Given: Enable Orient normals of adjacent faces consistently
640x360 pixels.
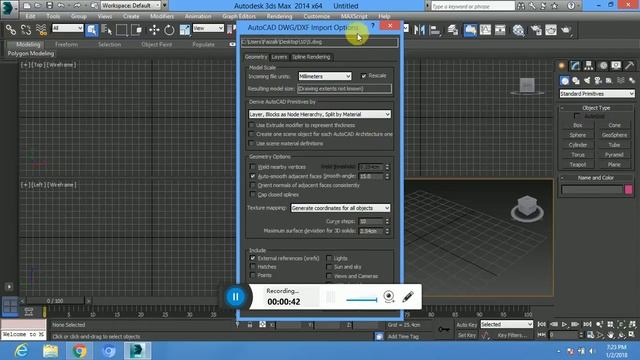Looking at the screenshot, I should (253, 185).
